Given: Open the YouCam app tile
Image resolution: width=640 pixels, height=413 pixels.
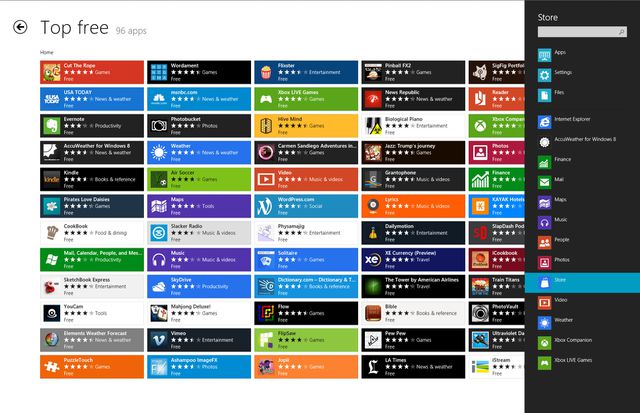Looking at the screenshot, I should pos(92,313).
